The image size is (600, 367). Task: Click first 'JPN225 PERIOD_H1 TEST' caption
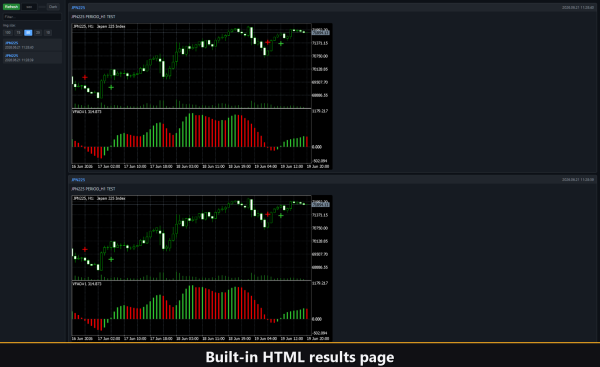pos(93,17)
